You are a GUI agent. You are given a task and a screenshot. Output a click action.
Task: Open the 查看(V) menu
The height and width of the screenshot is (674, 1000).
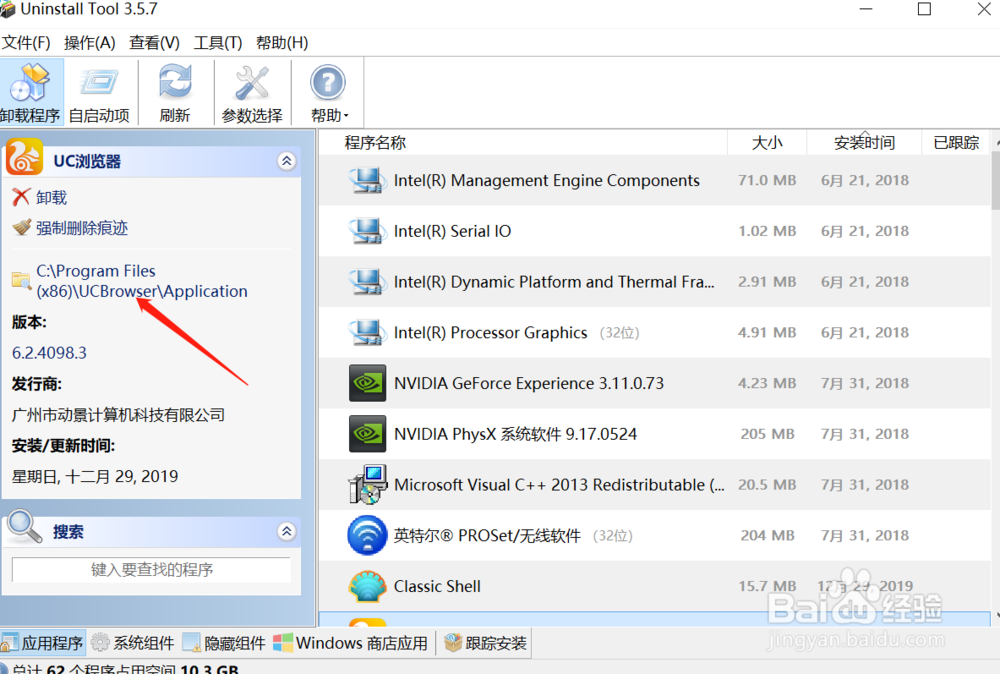154,43
